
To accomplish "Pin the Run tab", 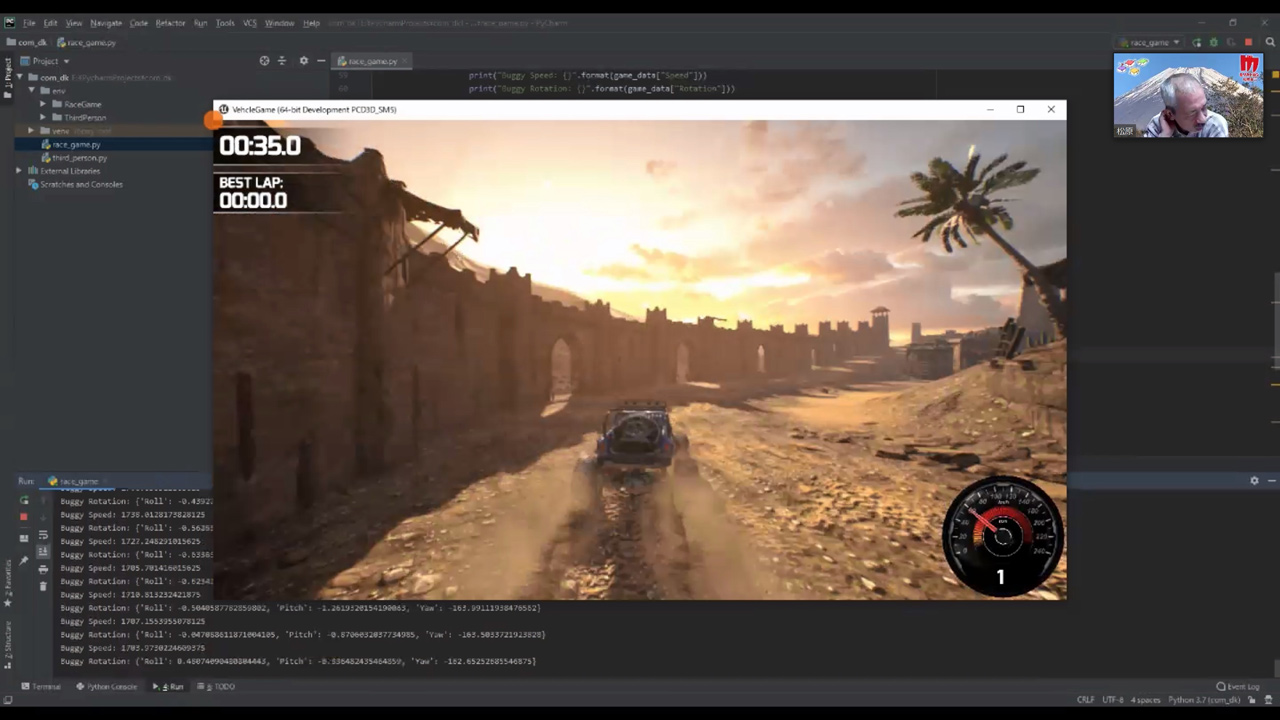I will (x=24, y=562).
